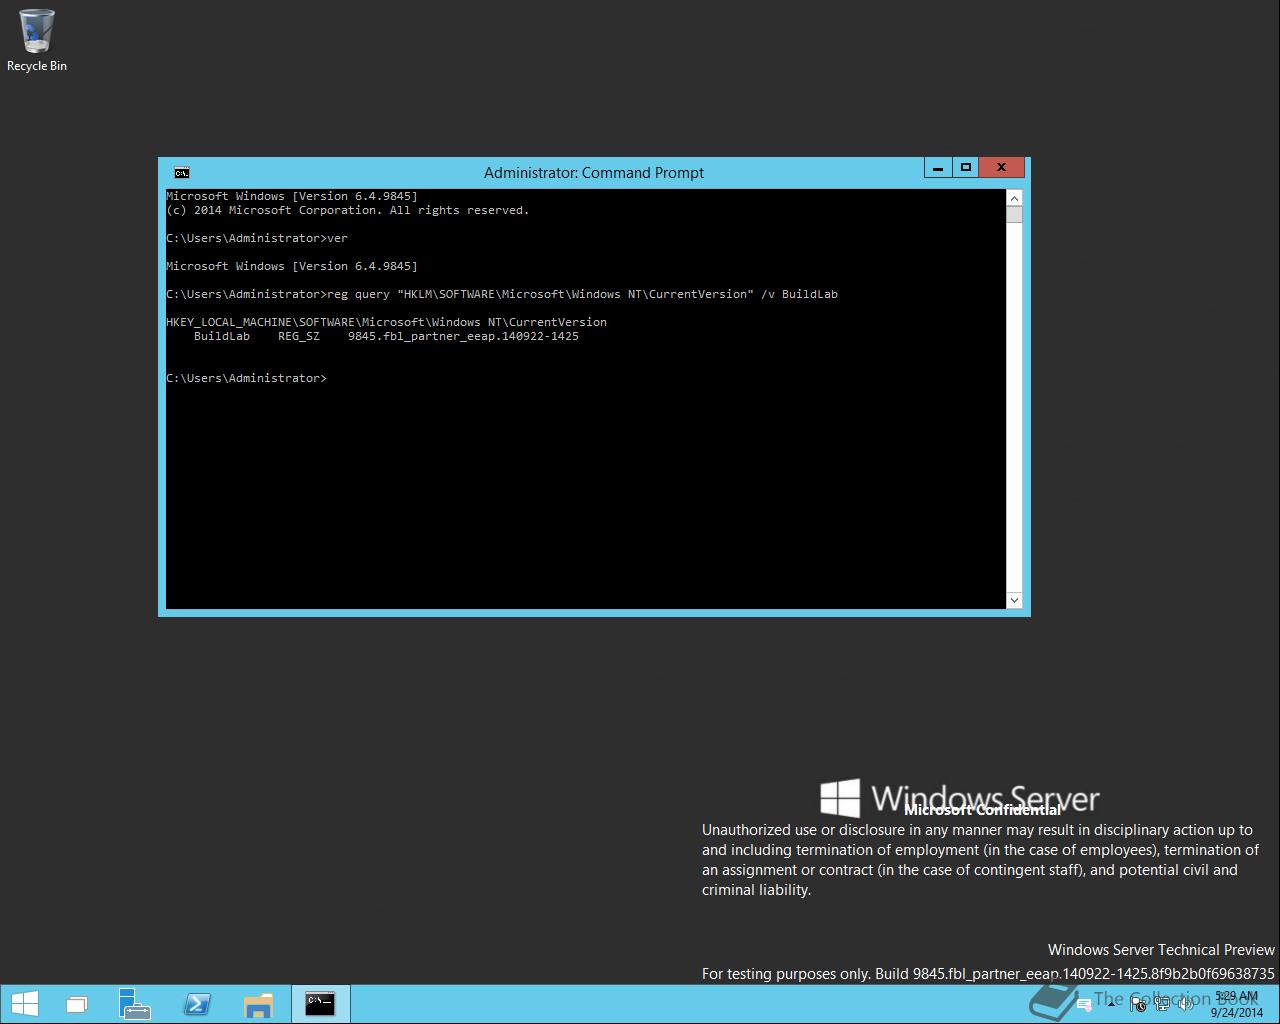The height and width of the screenshot is (1024, 1280).
Task: Open the volume speaker icon in the tray
Action: pos(1185,1003)
